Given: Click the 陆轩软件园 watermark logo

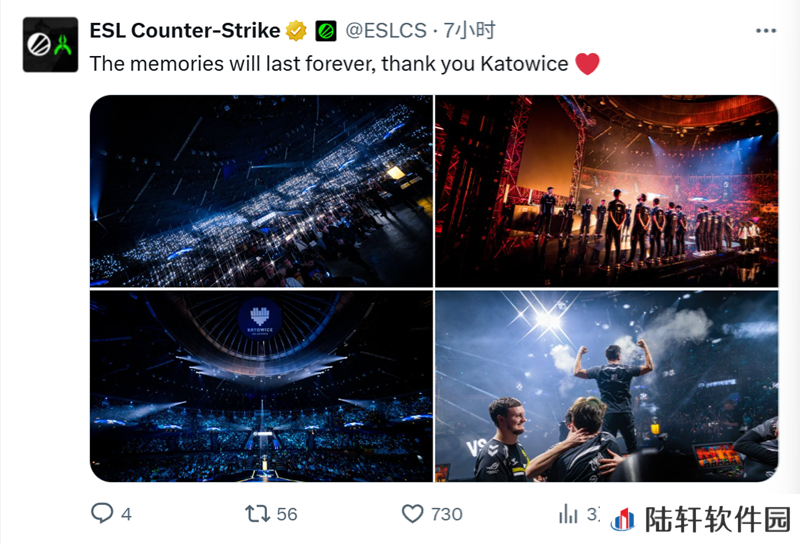Looking at the screenshot, I should point(702,520).
